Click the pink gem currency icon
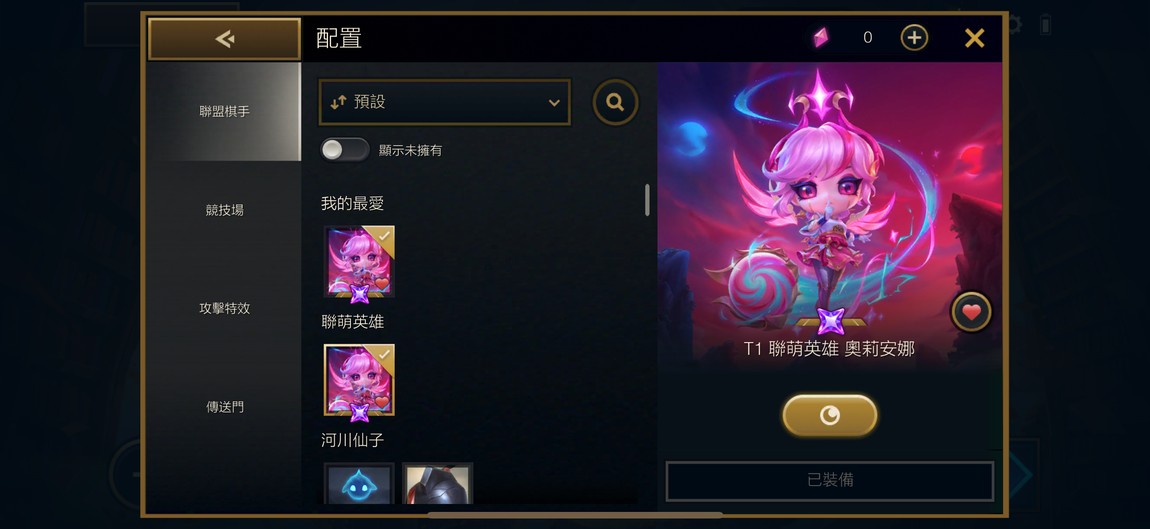This screenshot has width=1150, height=529. point(821,38)
